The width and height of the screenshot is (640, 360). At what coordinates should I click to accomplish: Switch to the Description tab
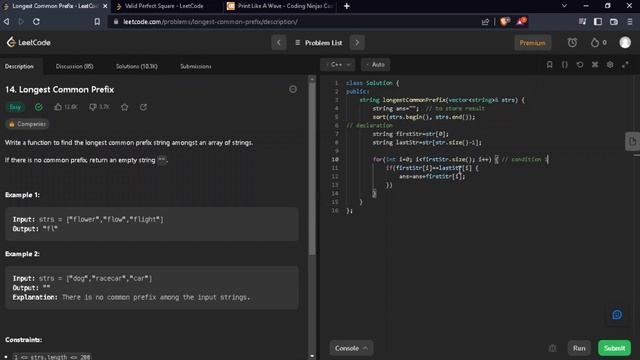(19, 66)
